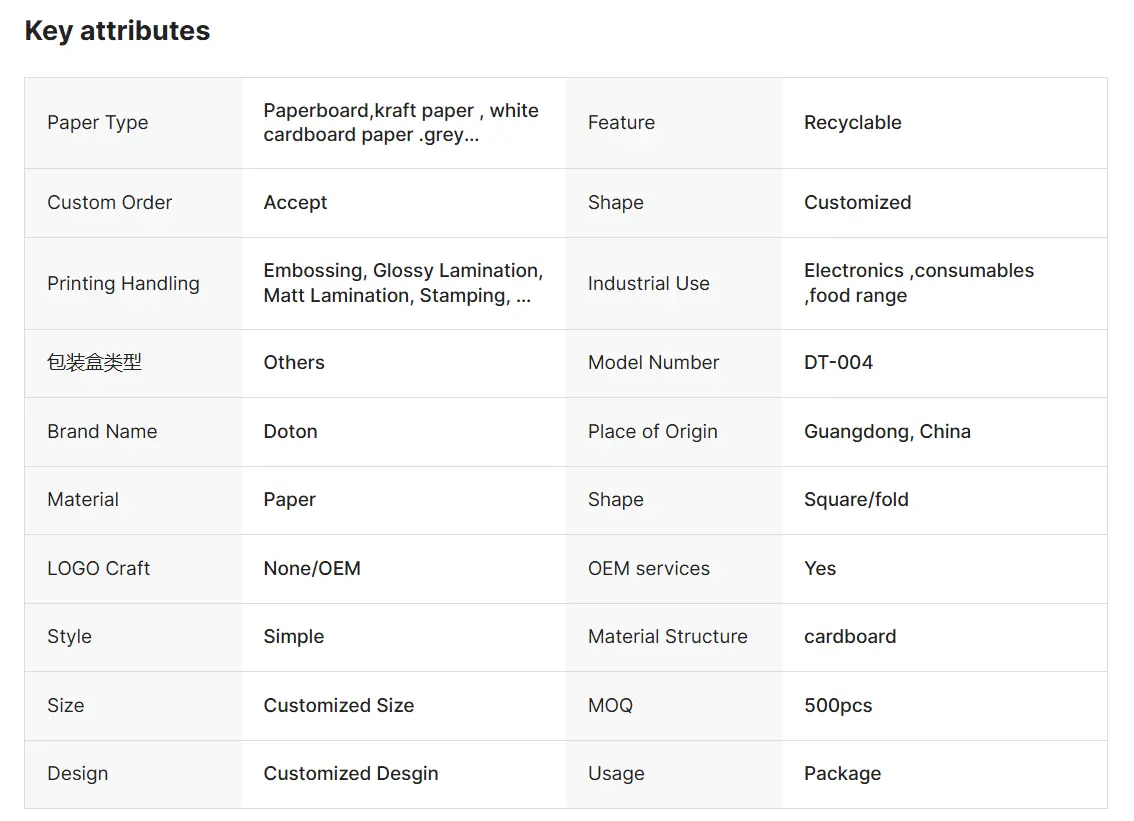Click the None/OEM LOGO Craft value
This screenshot has height=821, width=1134.
pos(312,569)
